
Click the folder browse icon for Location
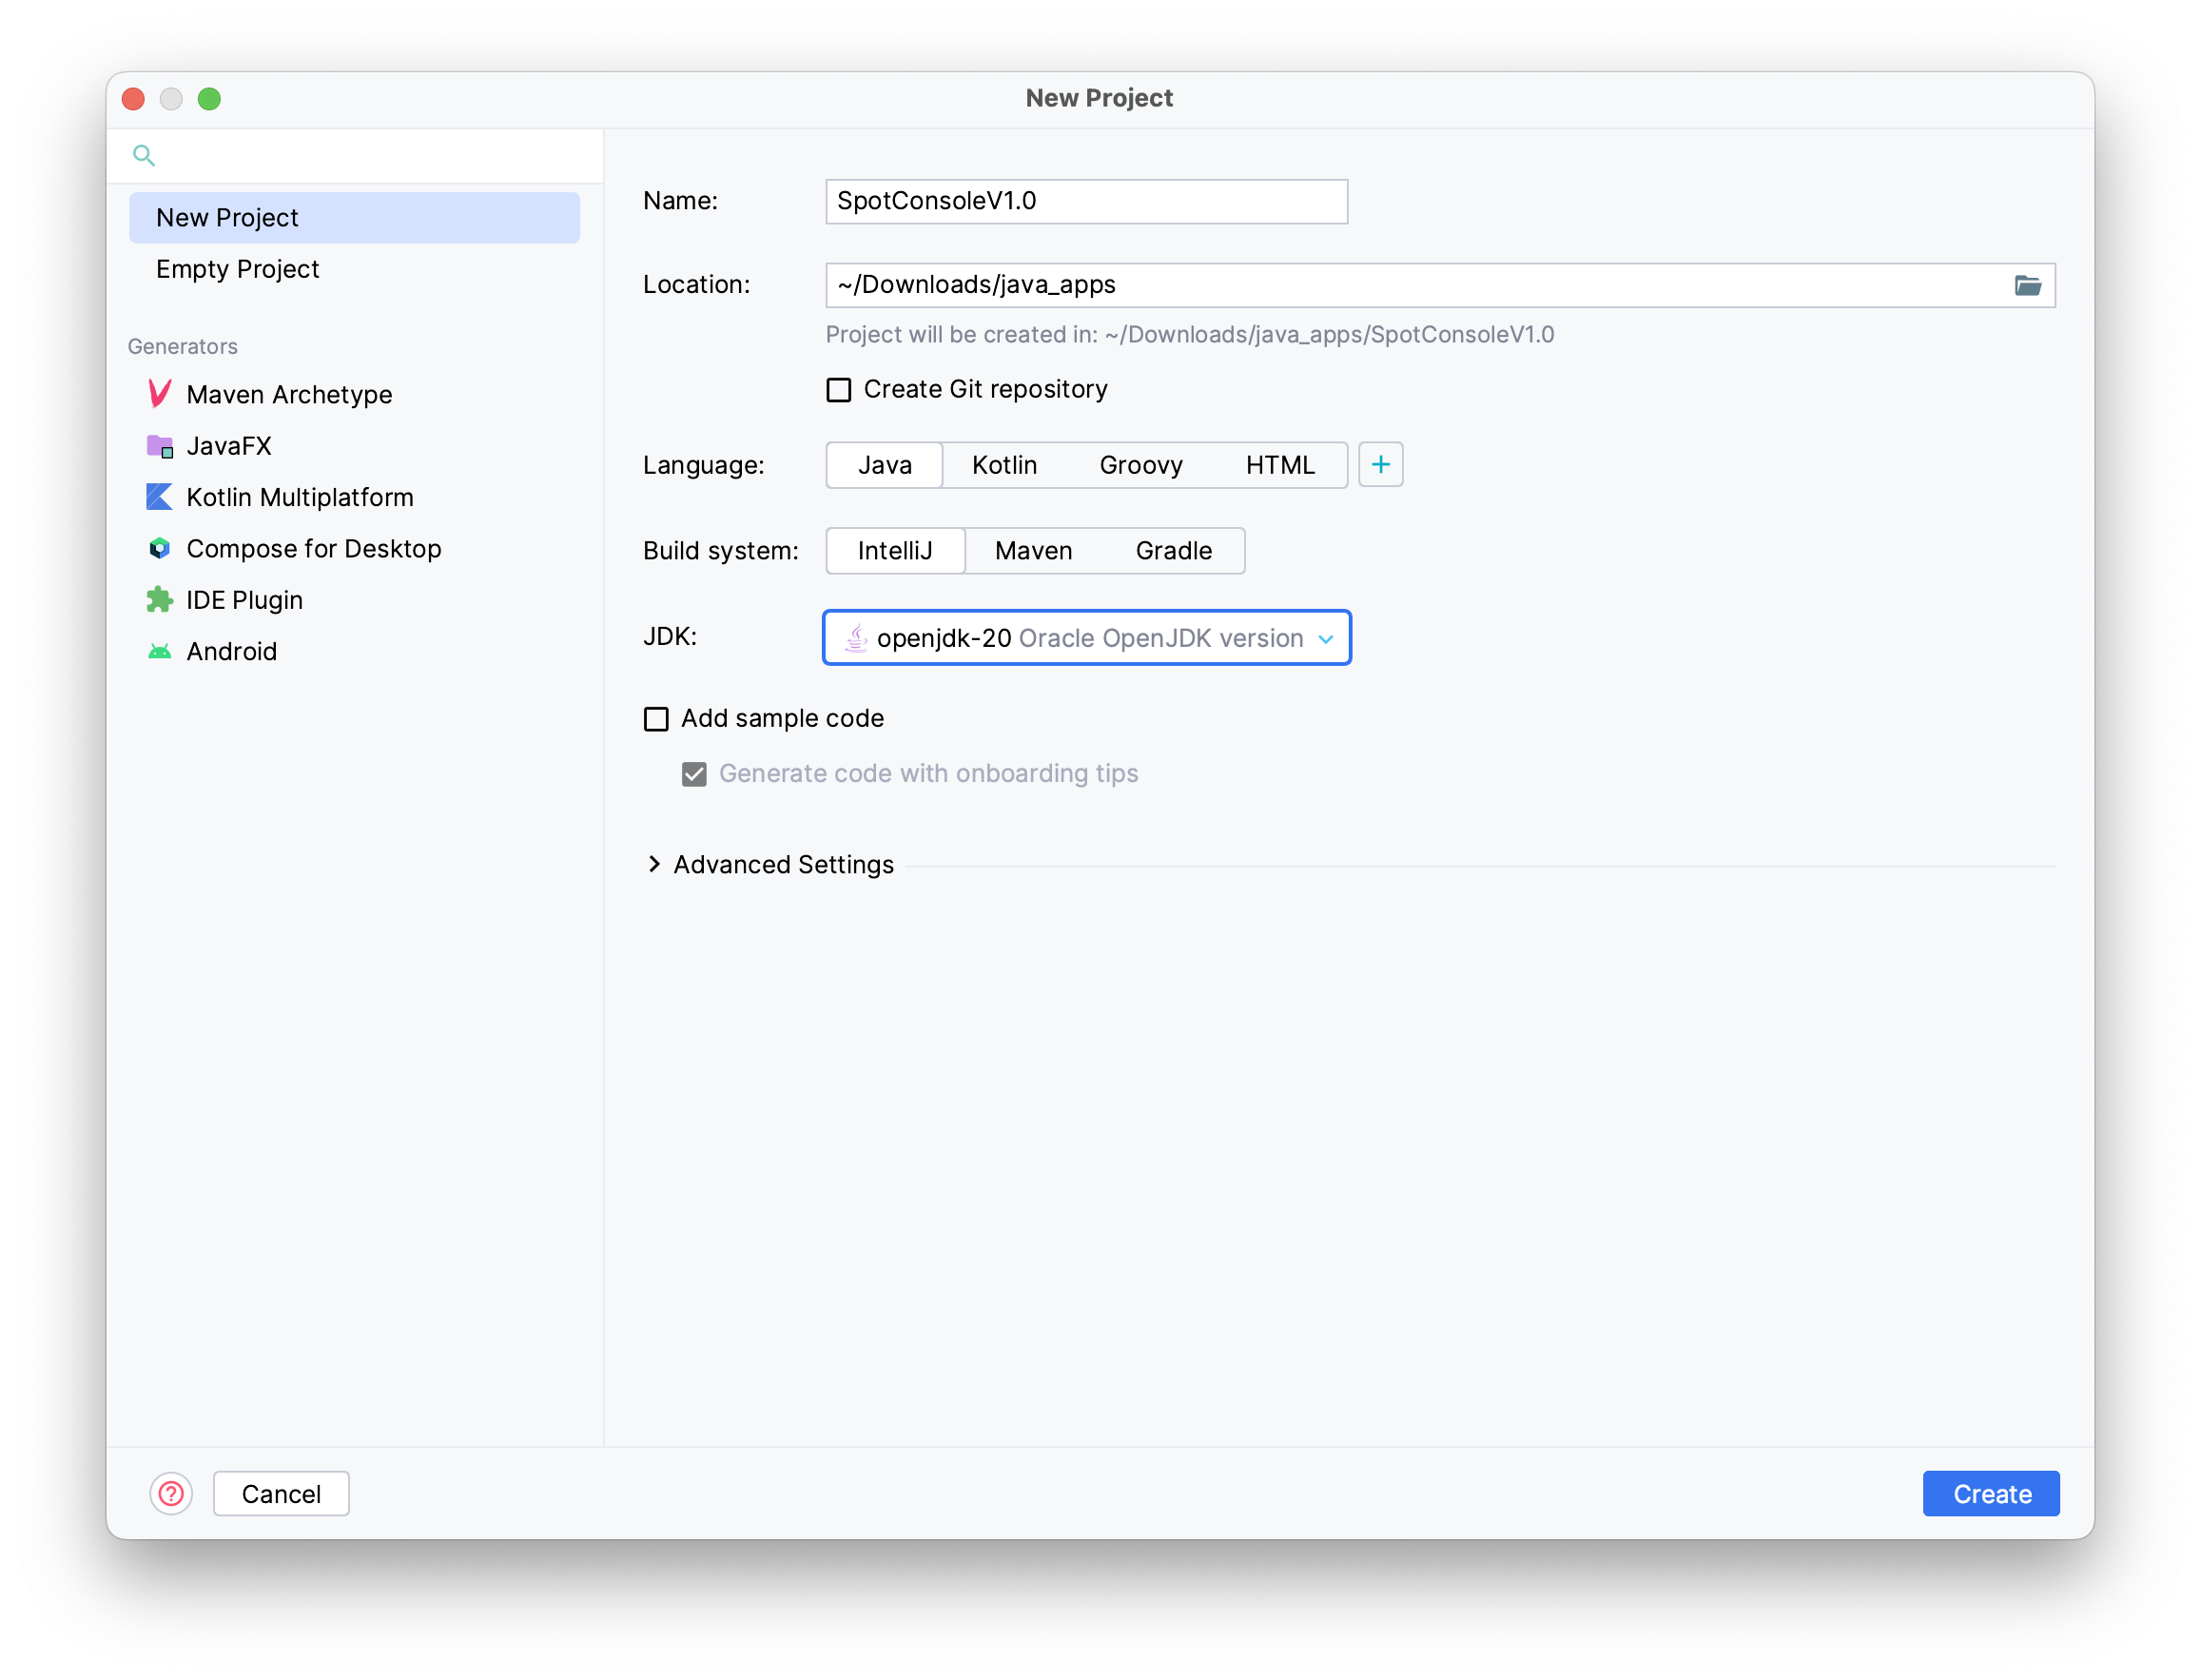[x=2028, y=286]
